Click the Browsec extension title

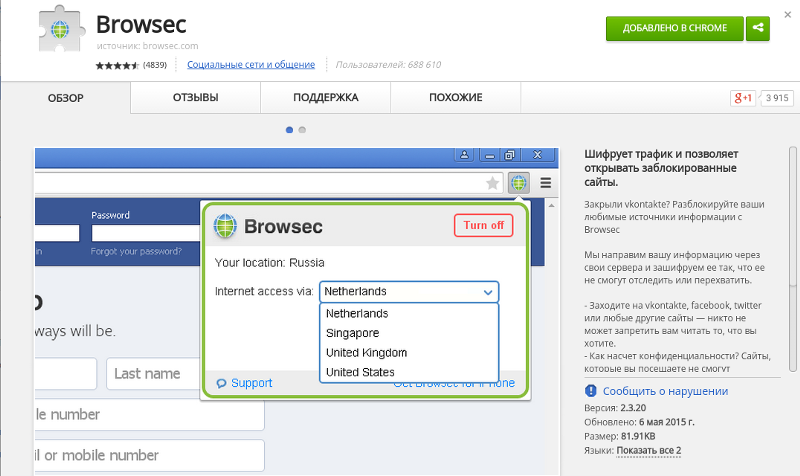point(141,24)
